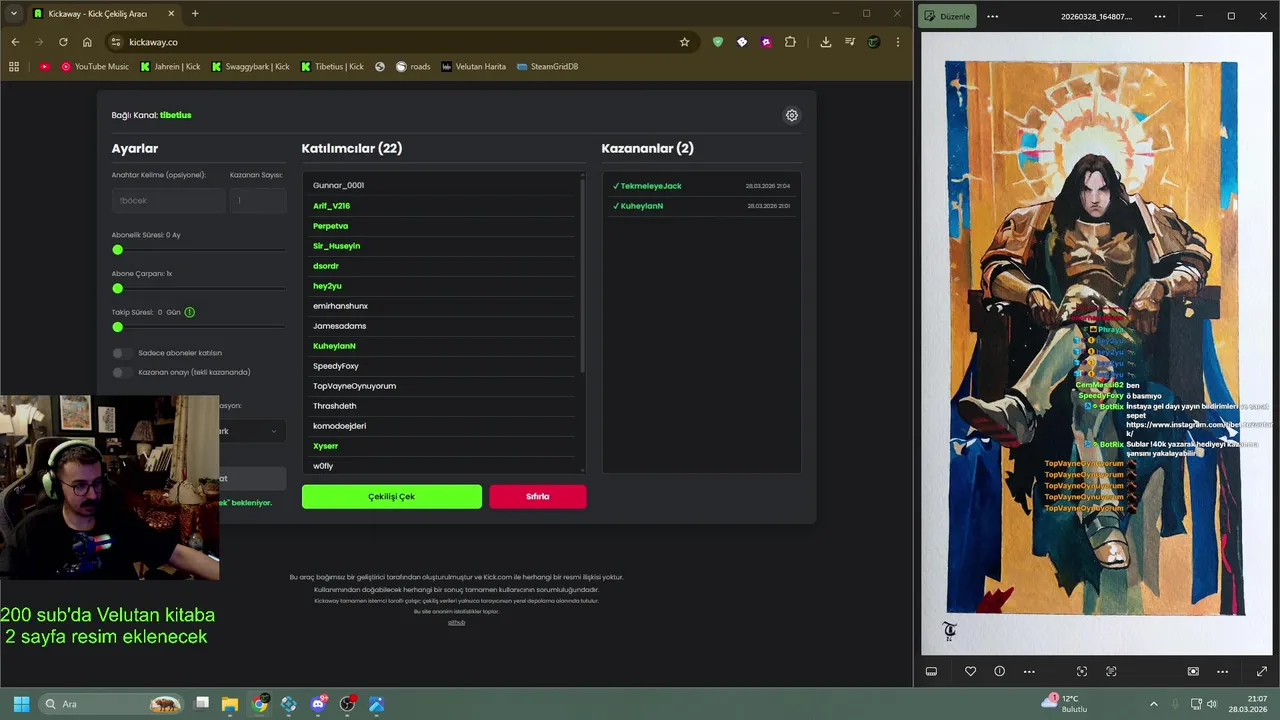Click the Takip Süresi info icon
This screenshot has height=720, width=1280.
point(190,312)
